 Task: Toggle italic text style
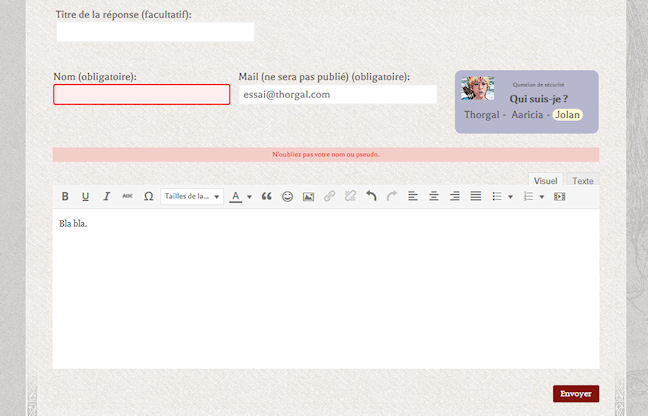(x=106, y=197)
